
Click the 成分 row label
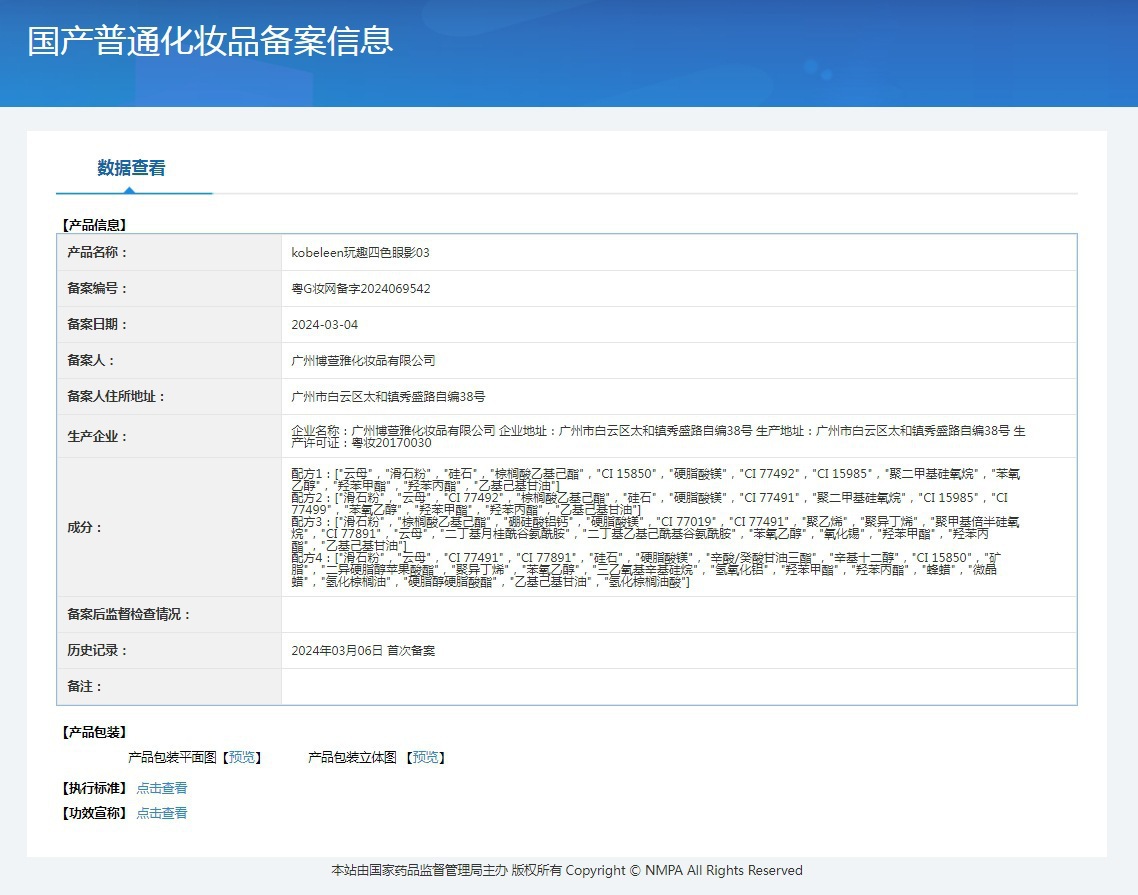coord(84,527)
